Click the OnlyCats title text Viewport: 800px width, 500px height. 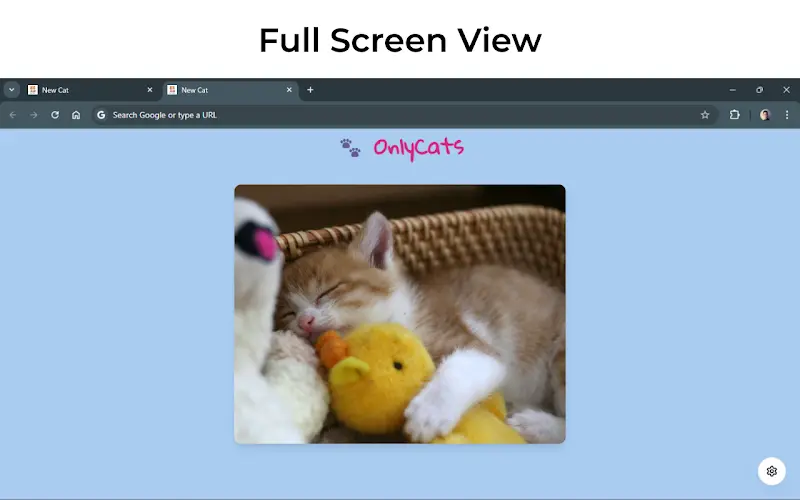click(418, 148)
